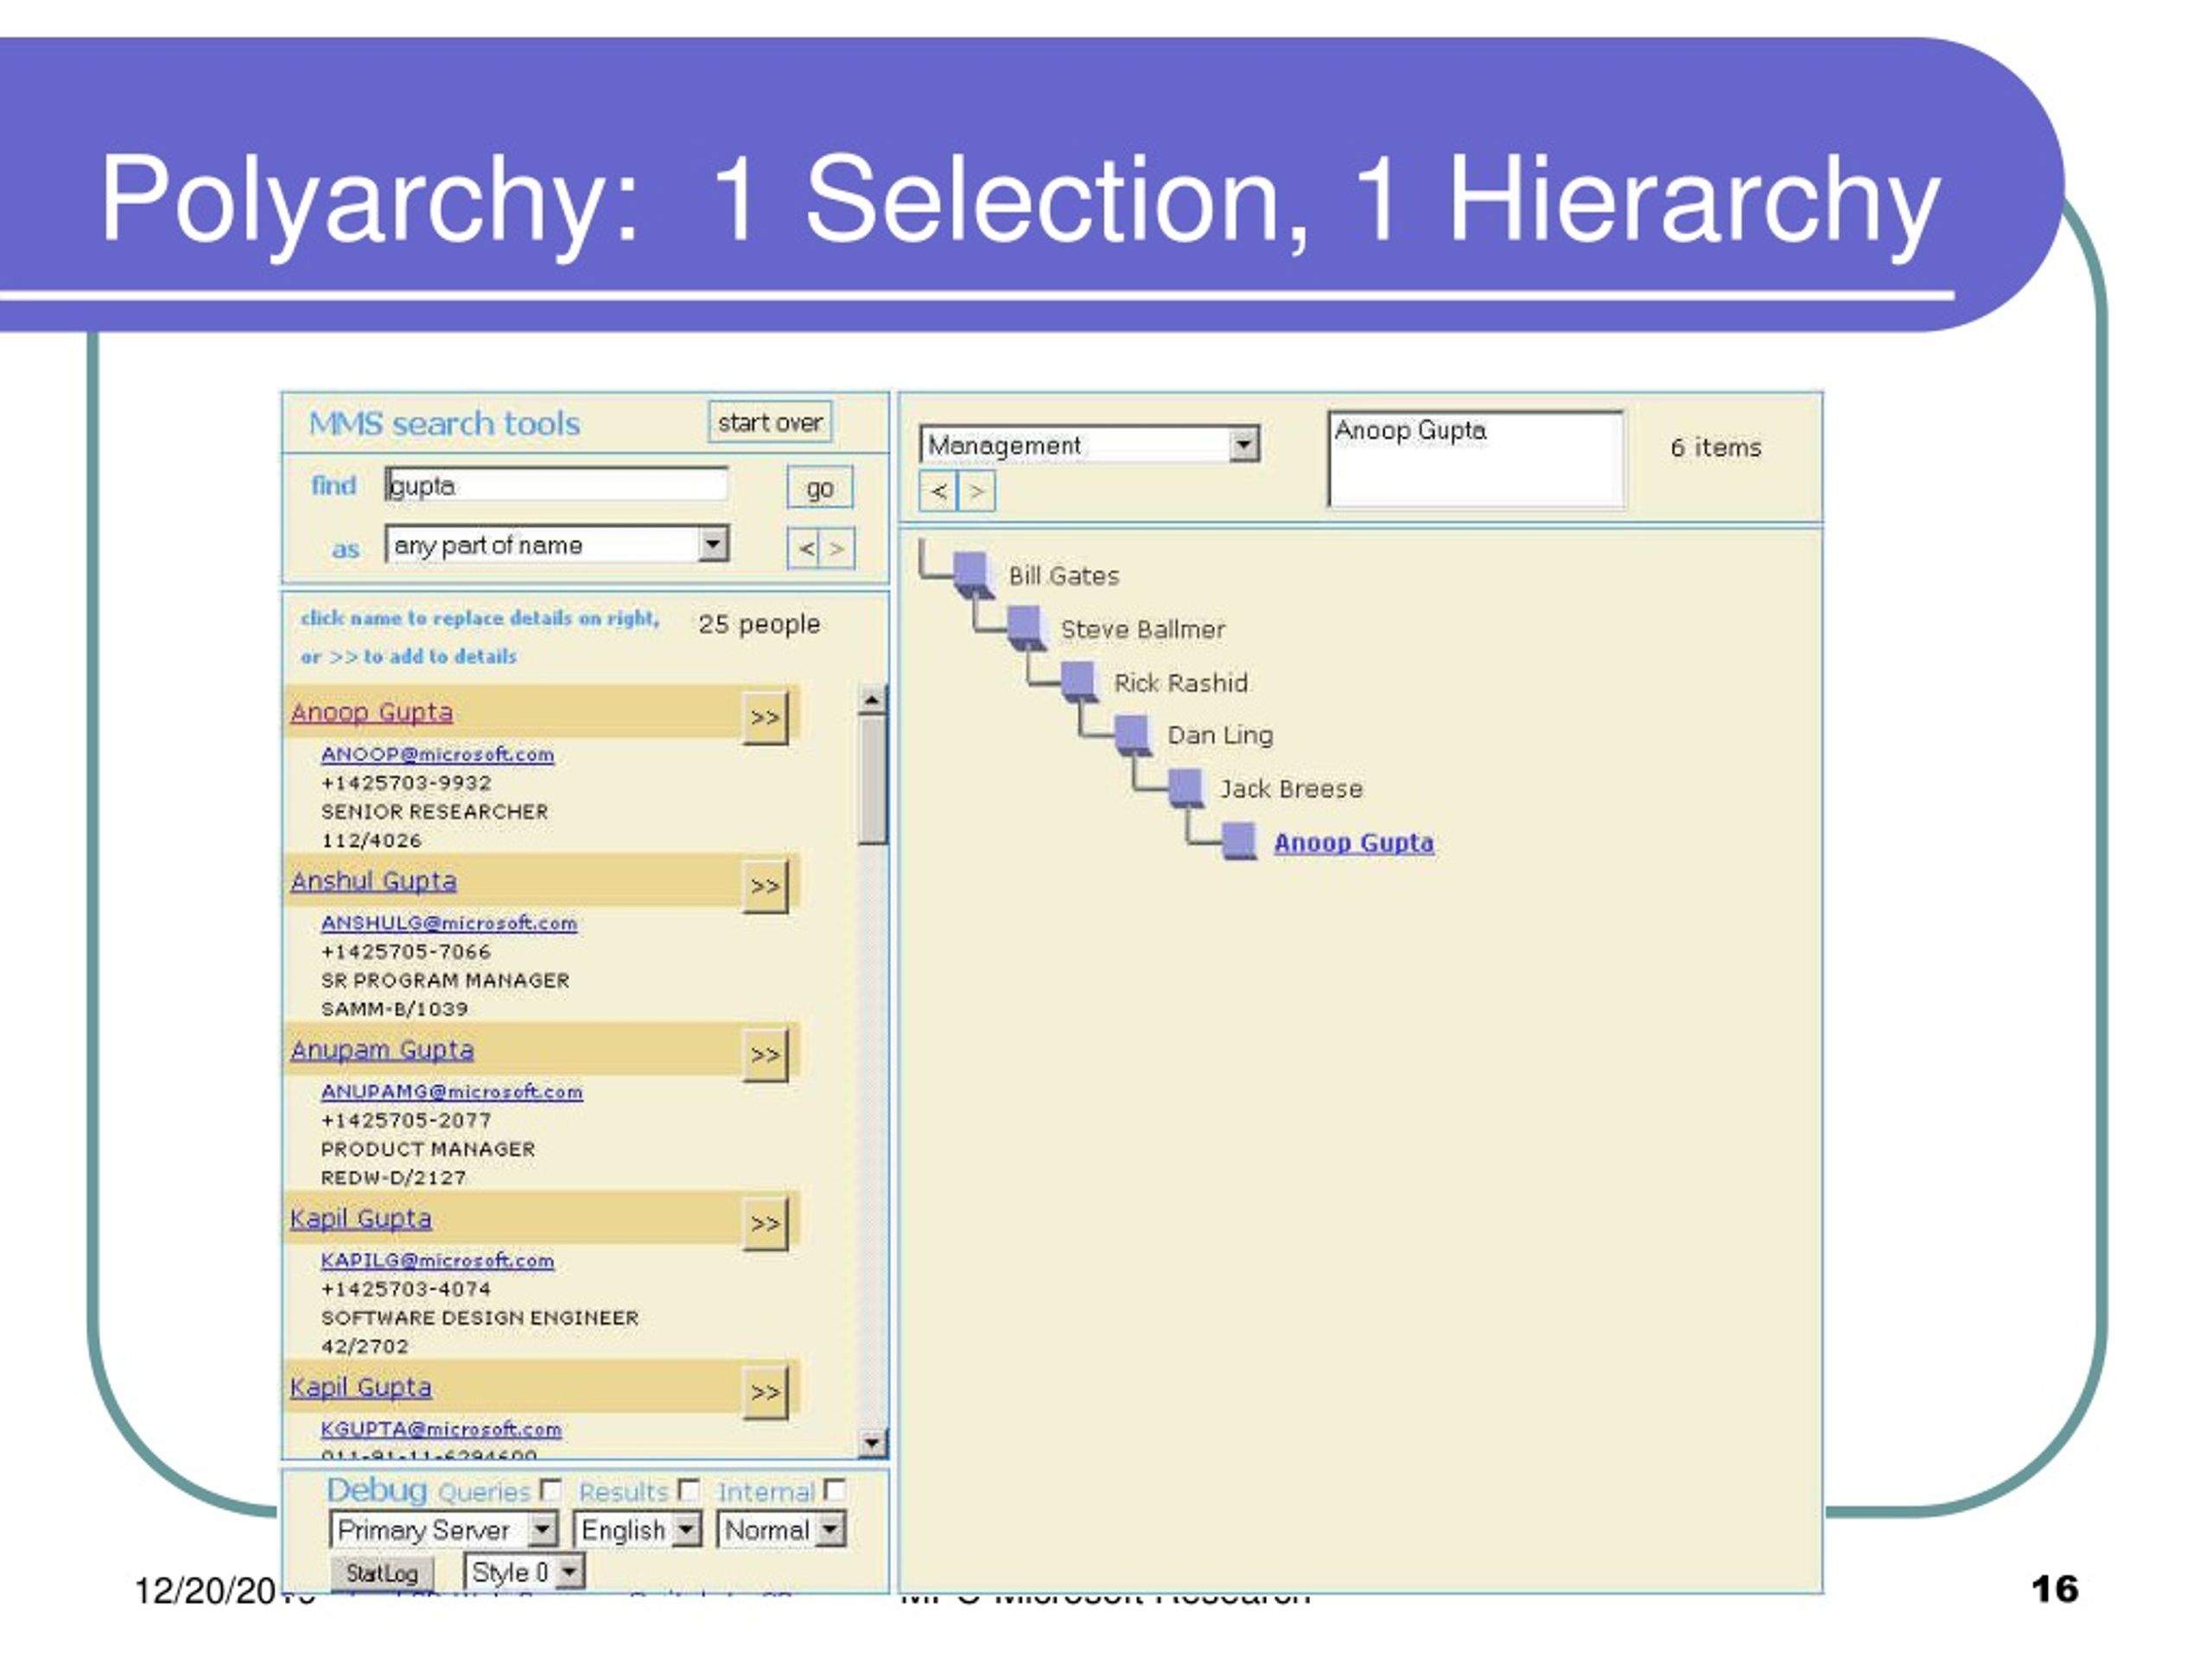The width and height of the screenshot is (2212, 1659).
Task: Click back arrow under Management dropdown
Action: pyautogui.click(x=938, y=491)
